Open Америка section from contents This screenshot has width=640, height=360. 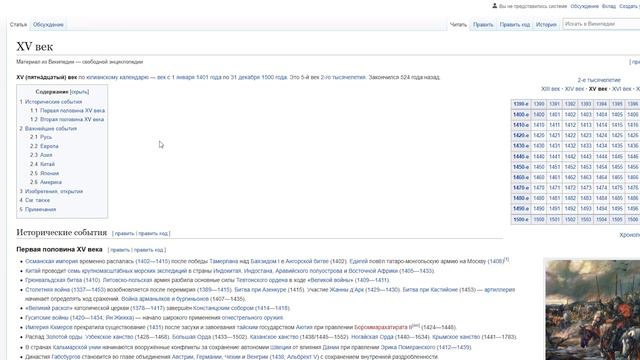[x=51, y=182]
